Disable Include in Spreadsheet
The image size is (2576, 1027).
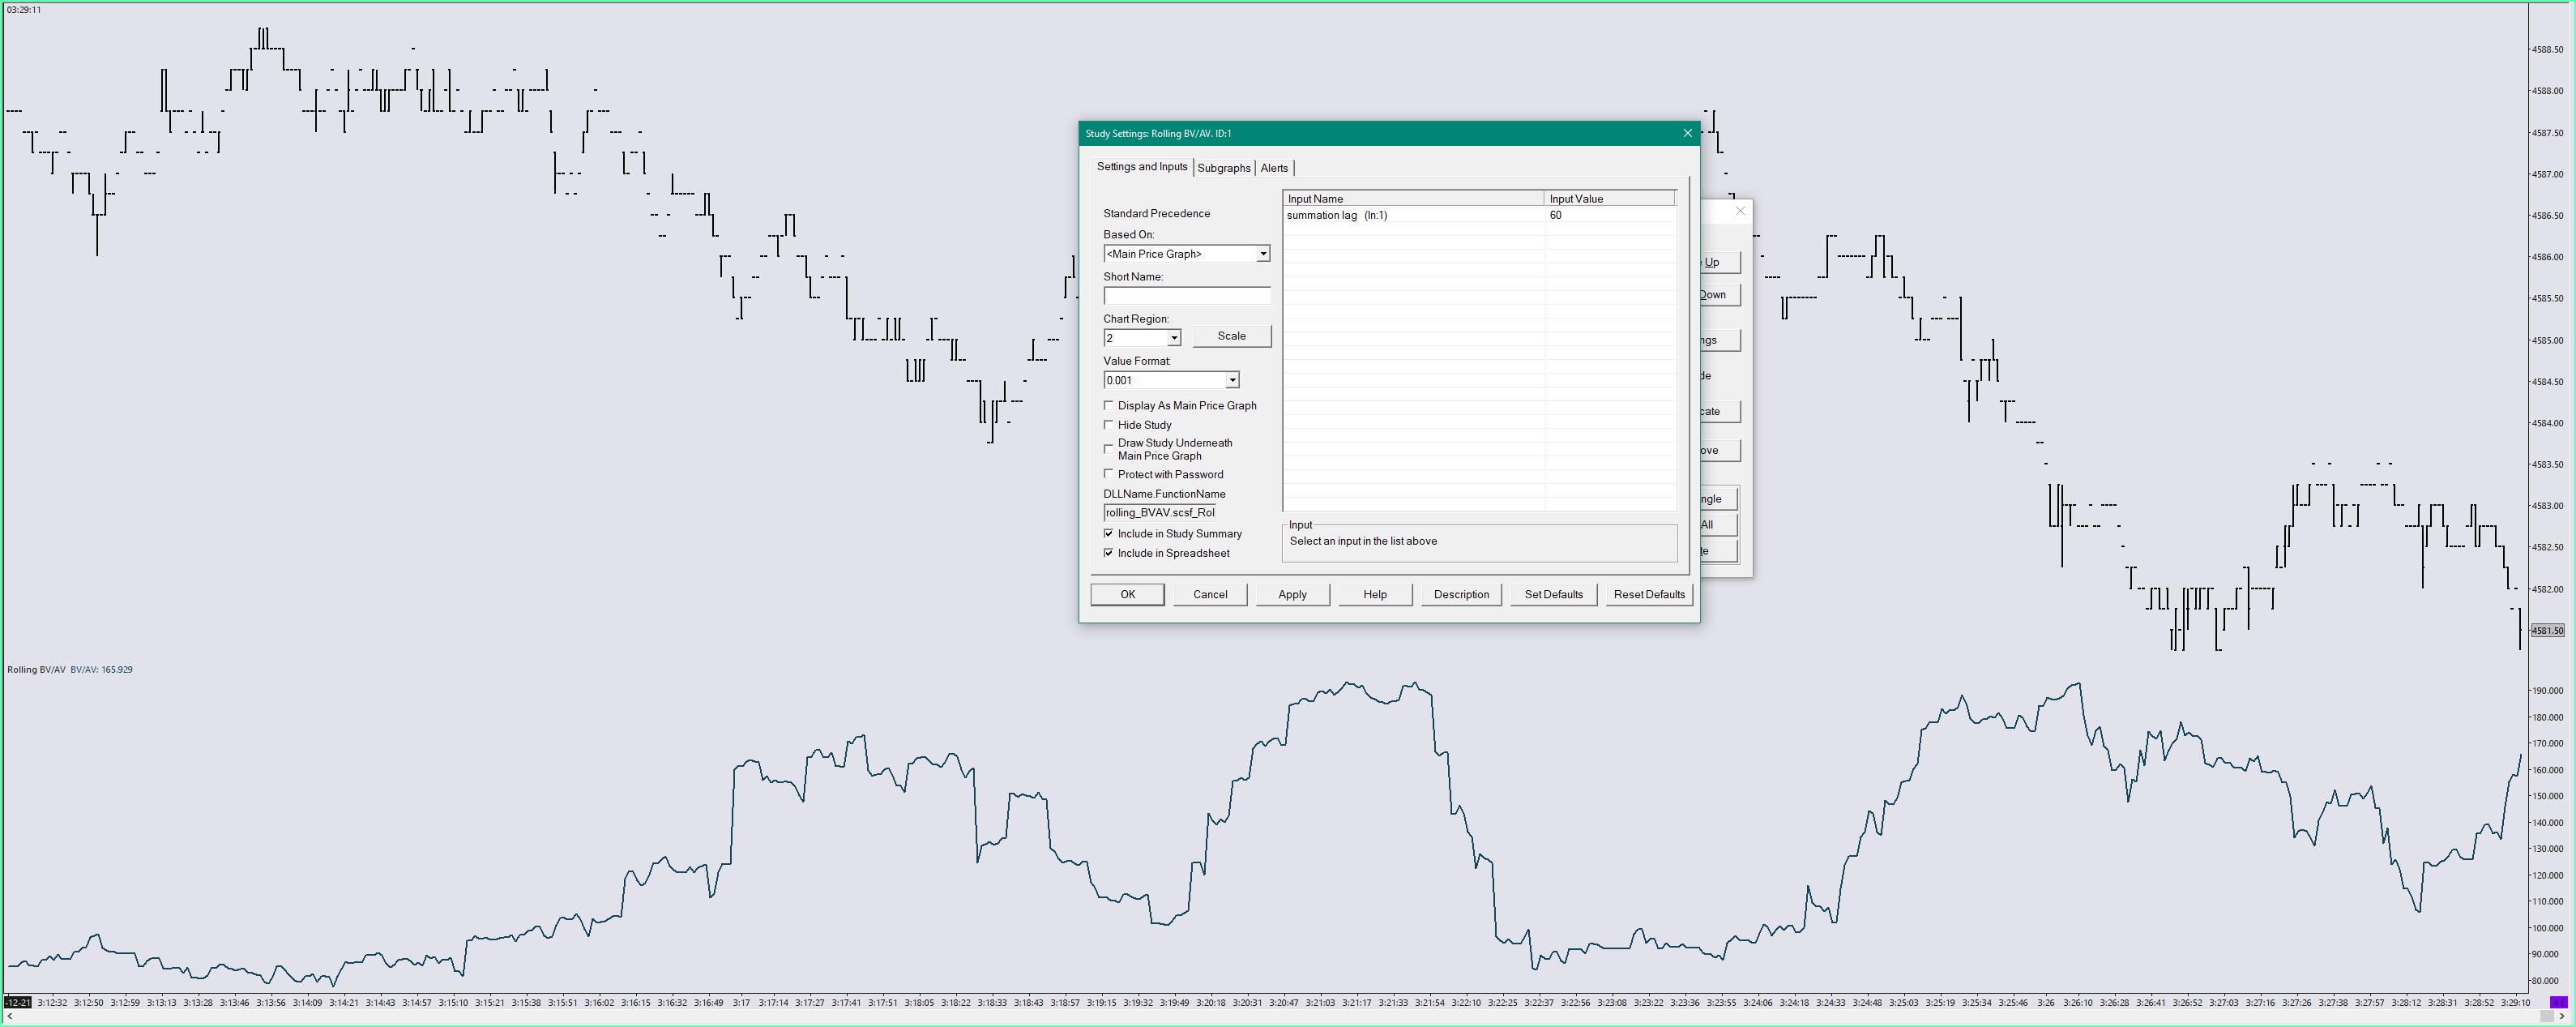(1108, 553)
